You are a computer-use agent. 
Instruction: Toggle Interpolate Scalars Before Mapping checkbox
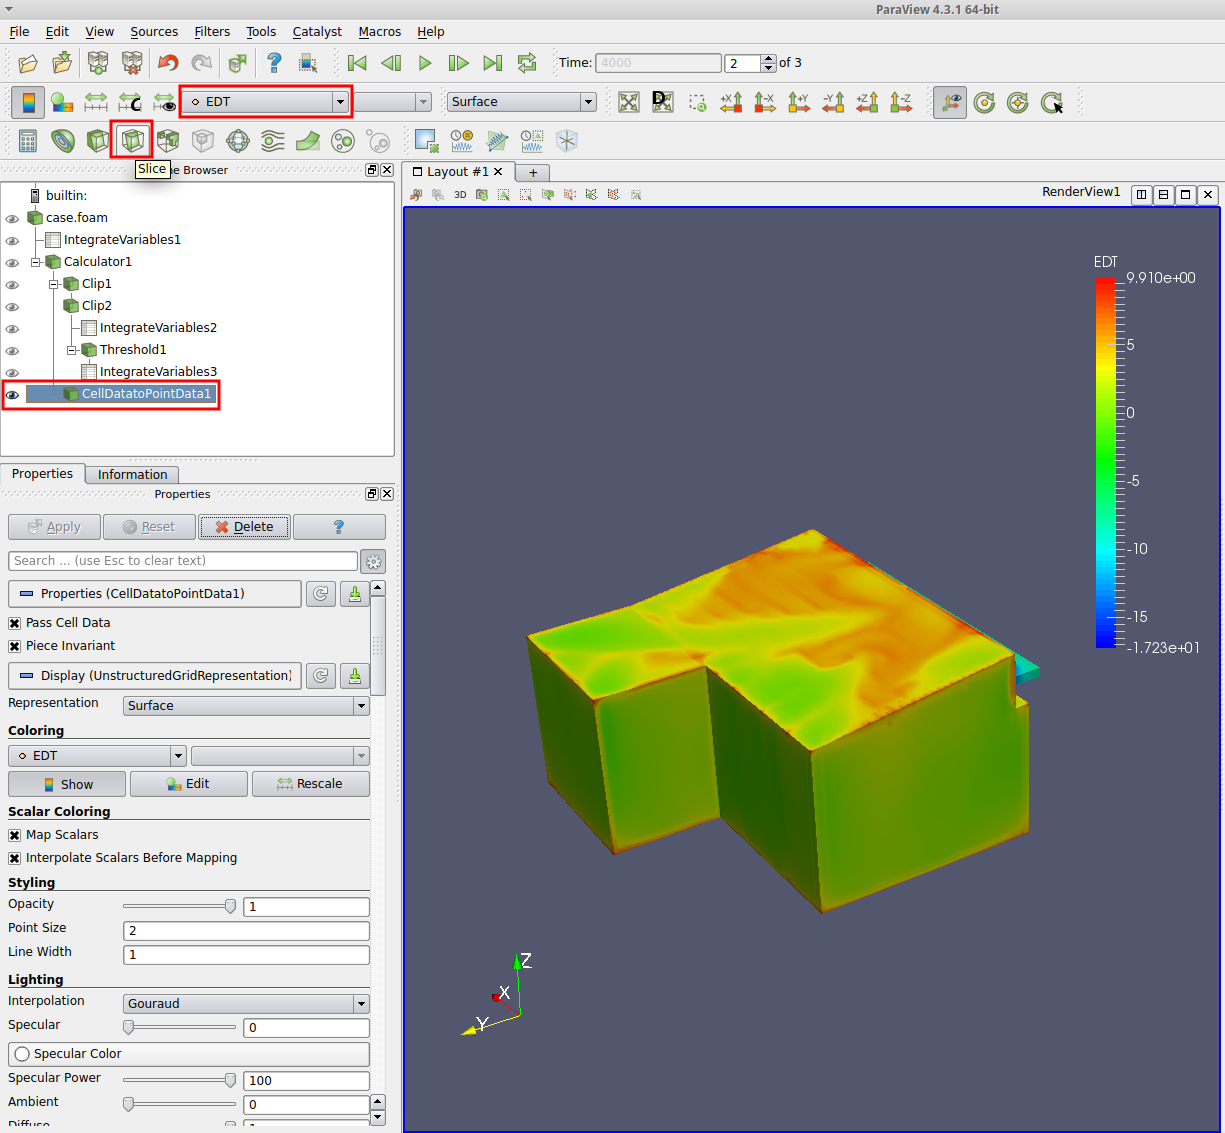click(x=15, y=858)
